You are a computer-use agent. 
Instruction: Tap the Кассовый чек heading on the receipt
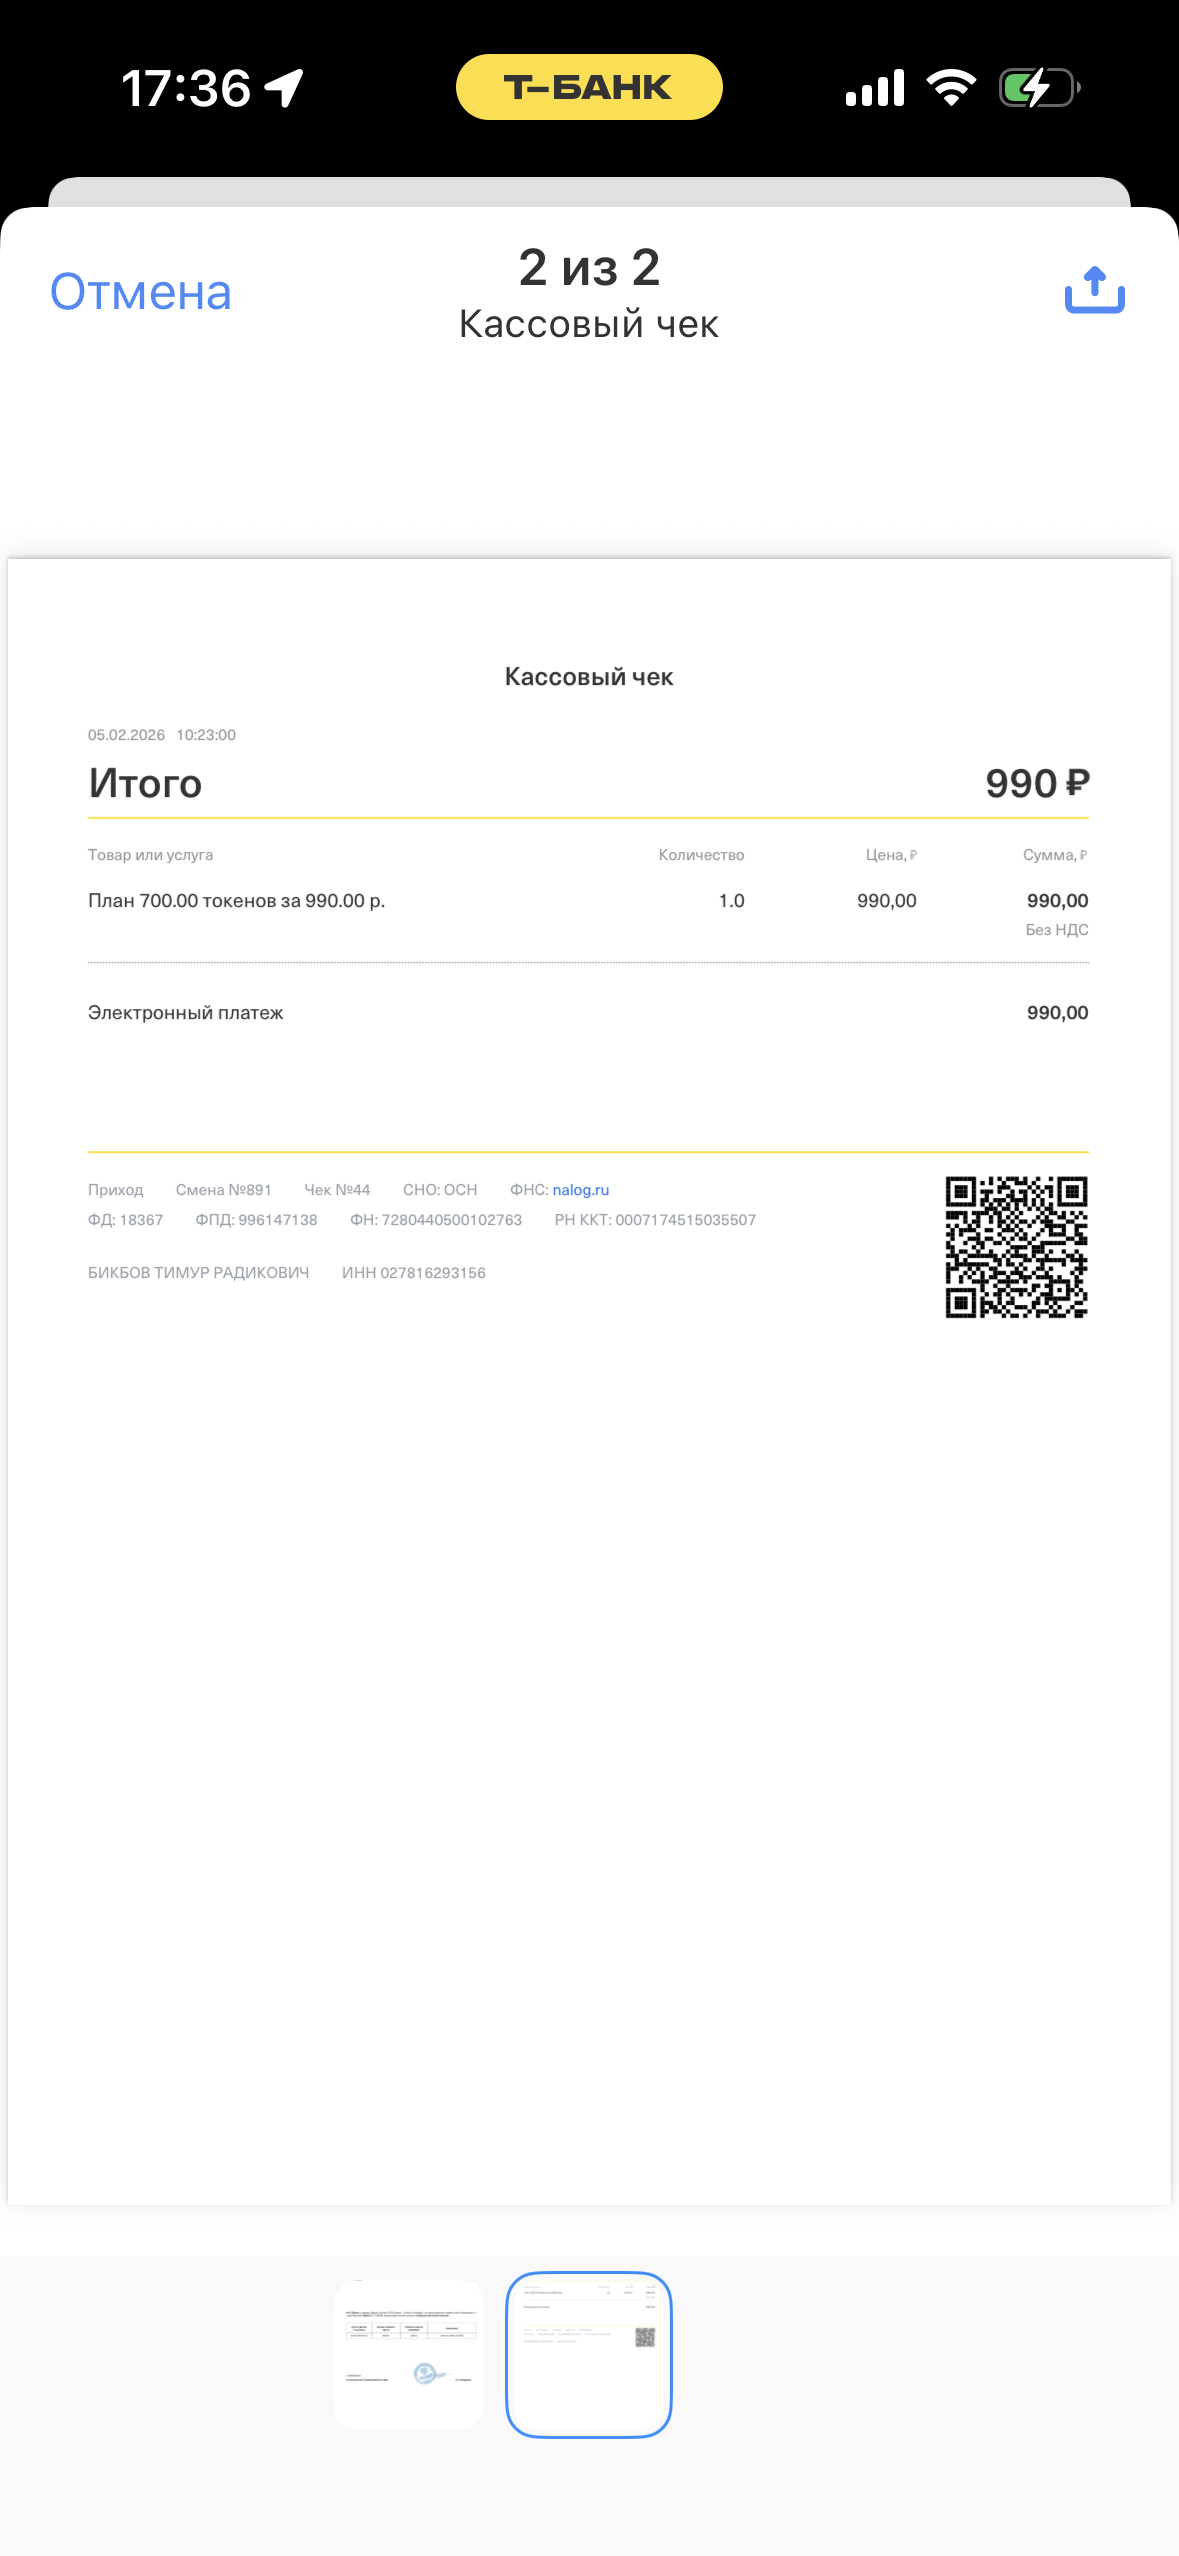pyautogui.click(x=589, y=677)
